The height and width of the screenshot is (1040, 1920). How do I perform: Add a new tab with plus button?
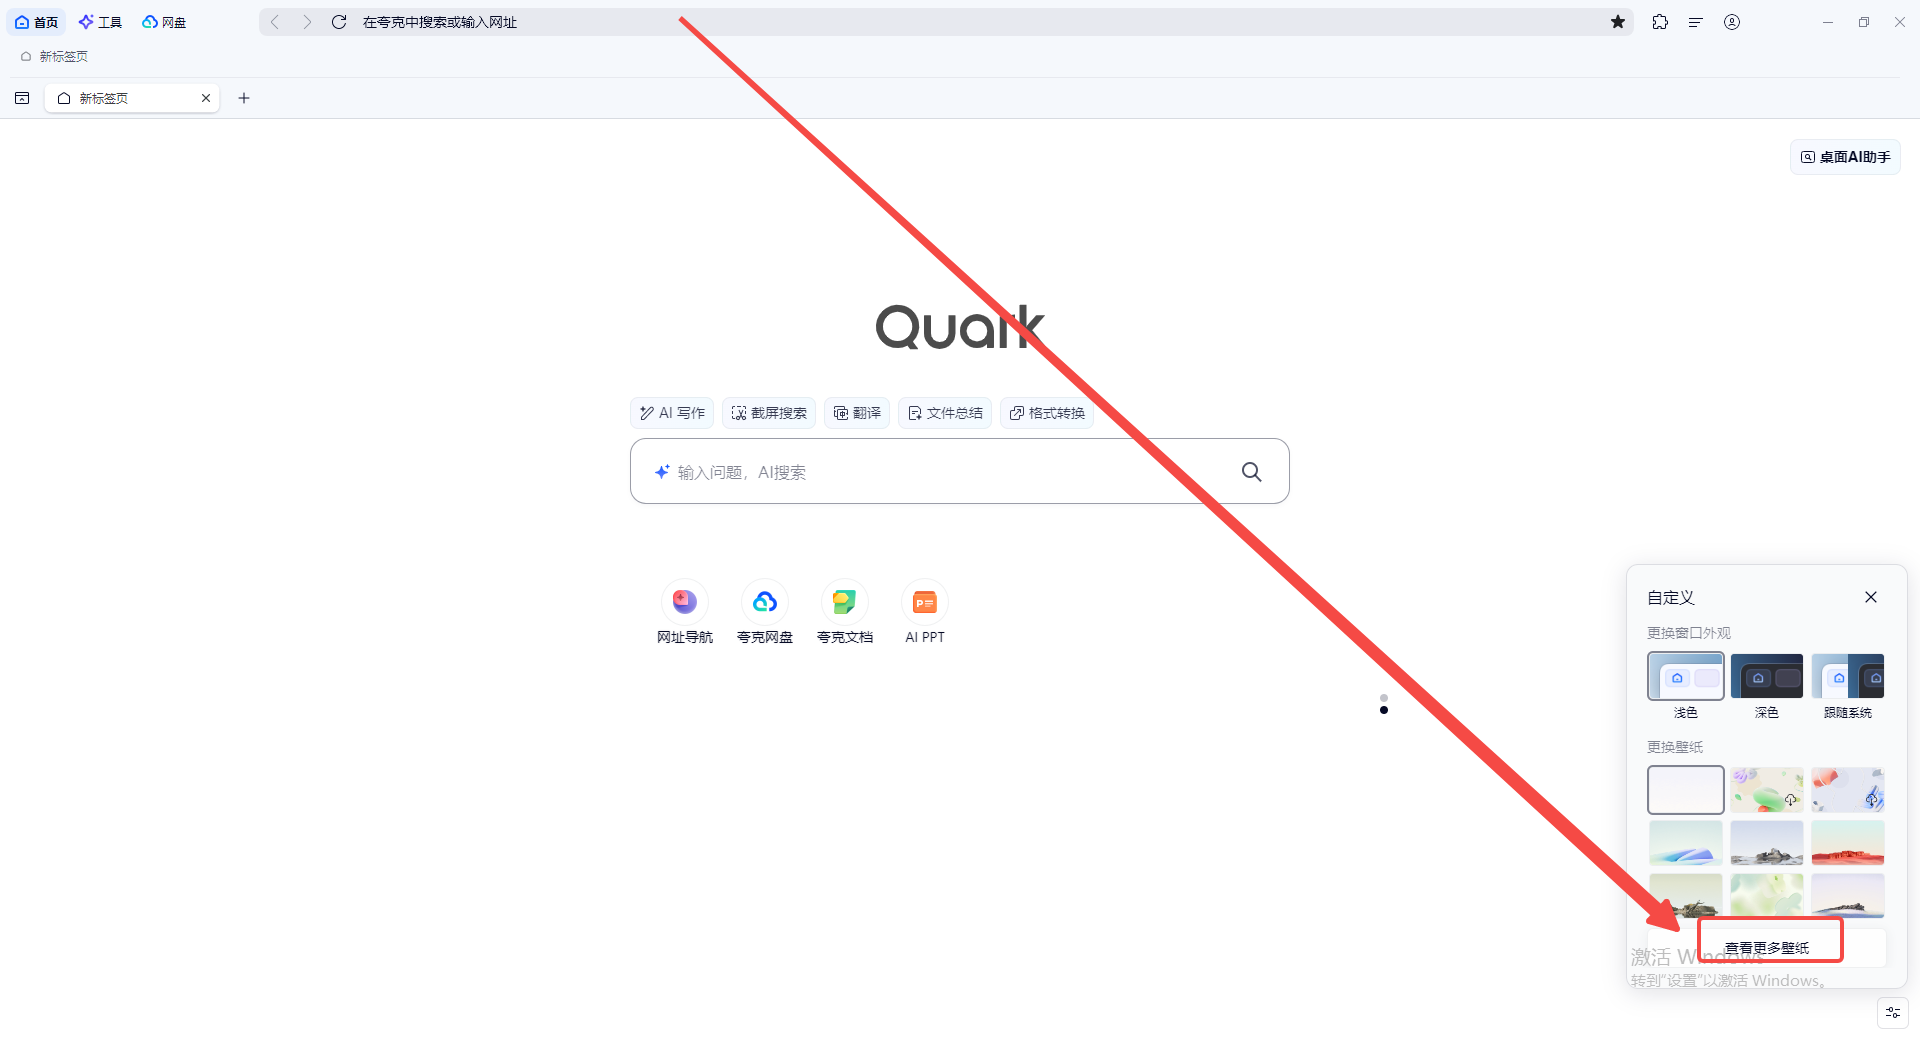coord(244,98)
